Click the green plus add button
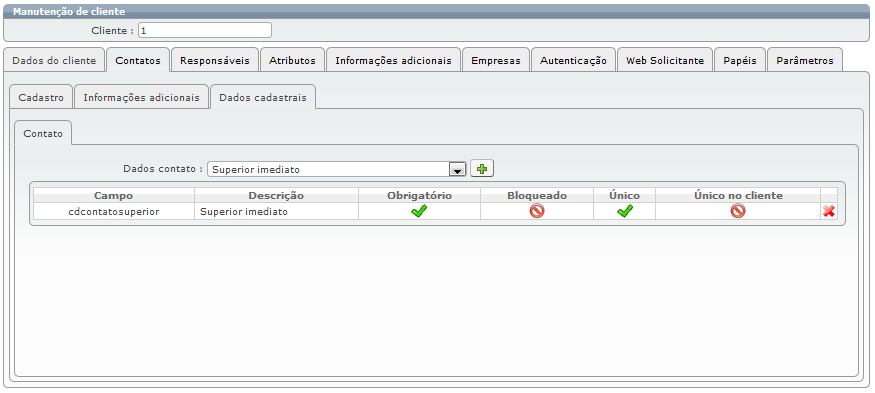The image size is (875, 393). pos(482,169)
